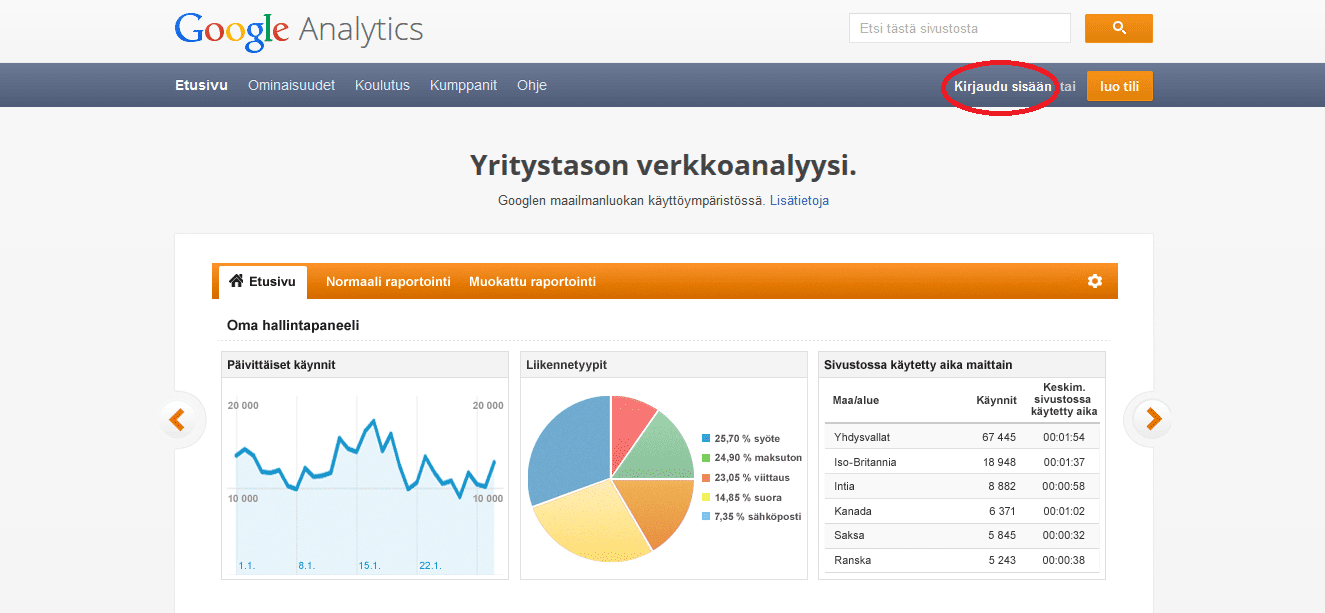The height and width of the screenshot is (613, 1325).
Task: Click the green maksuton legend swatch
Action: coord(706,458)
